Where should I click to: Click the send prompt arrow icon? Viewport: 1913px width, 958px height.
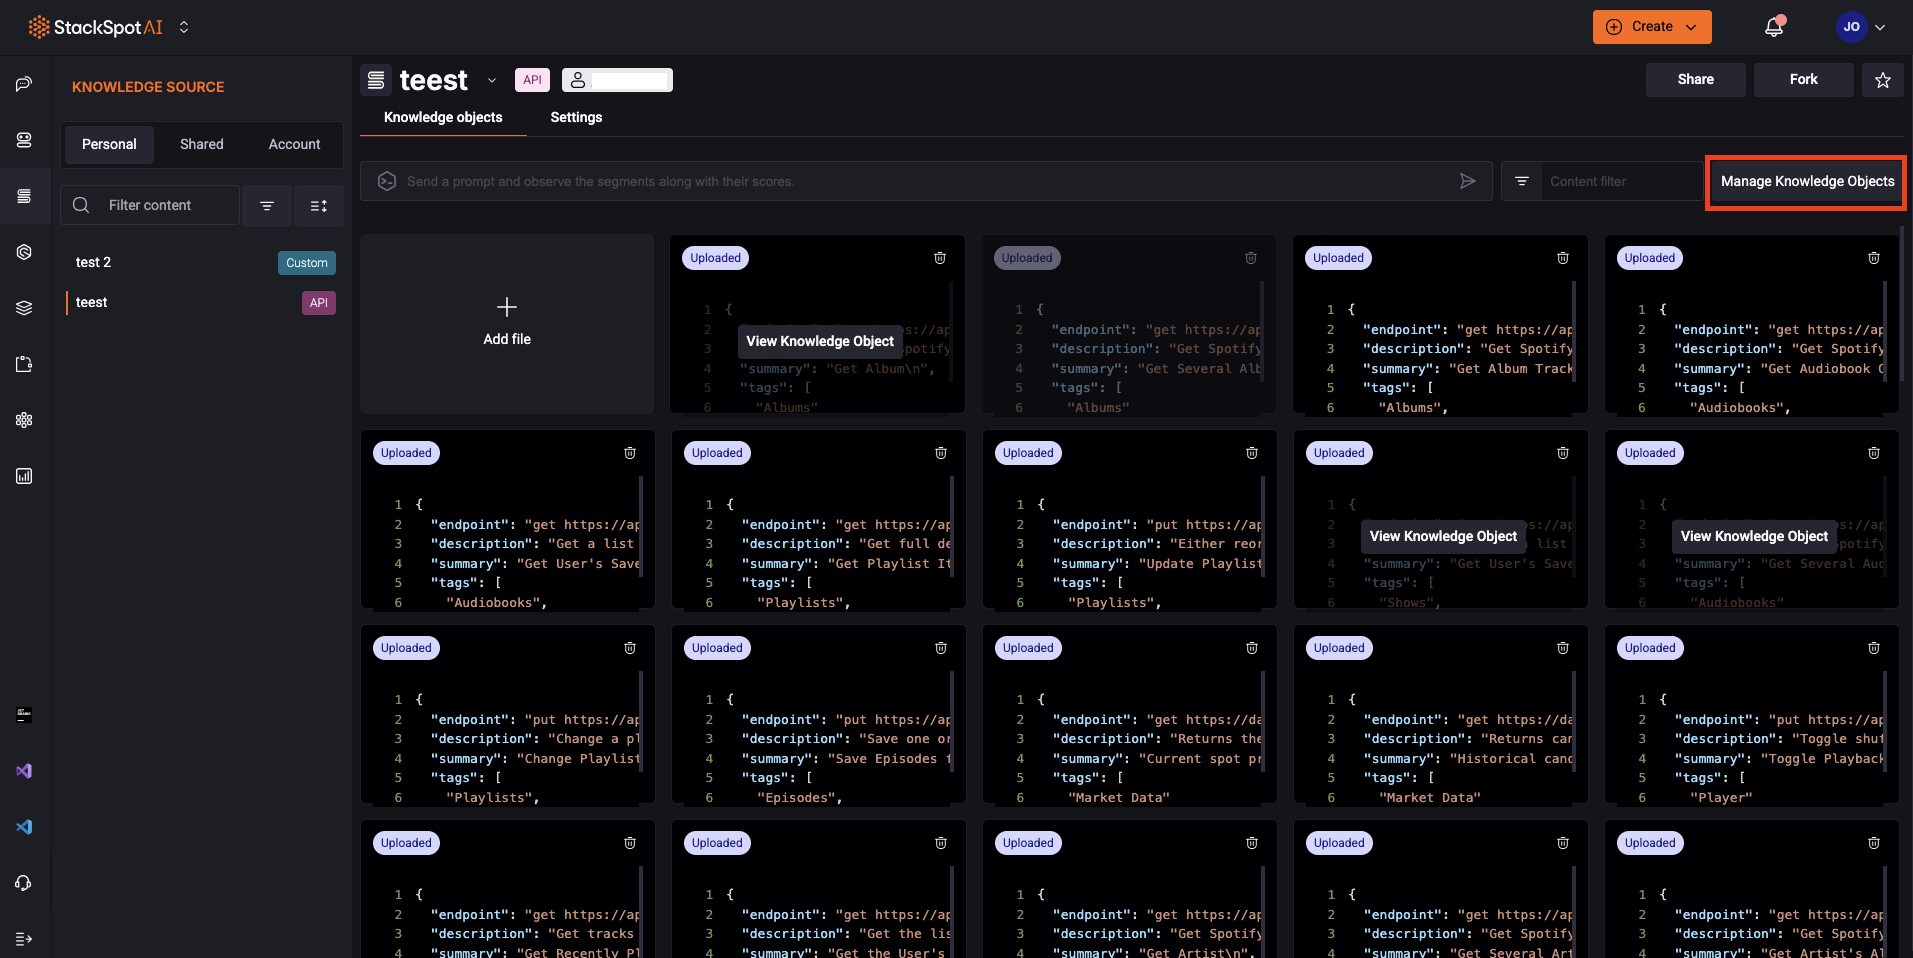click(x=1467, y=181)
